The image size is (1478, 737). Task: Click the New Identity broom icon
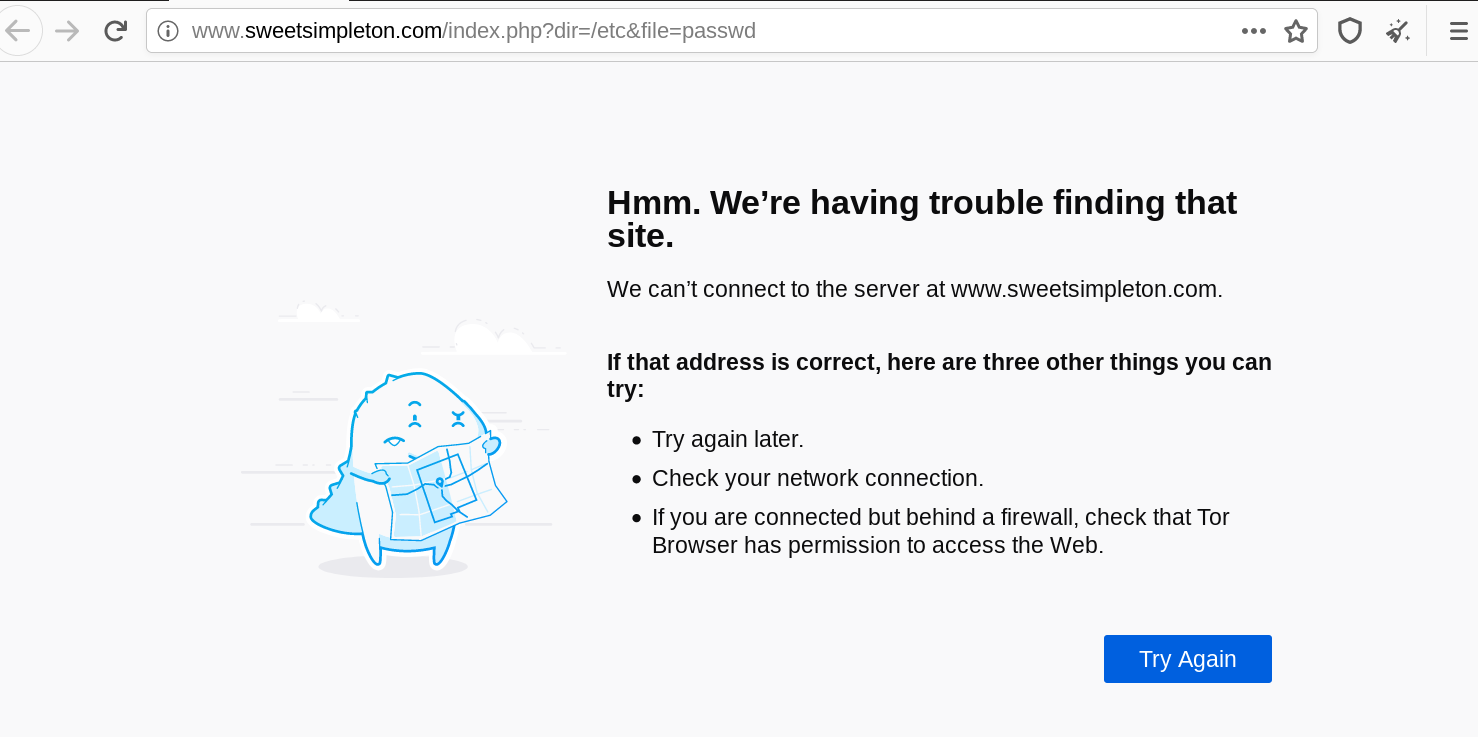tap(1397, 31)
